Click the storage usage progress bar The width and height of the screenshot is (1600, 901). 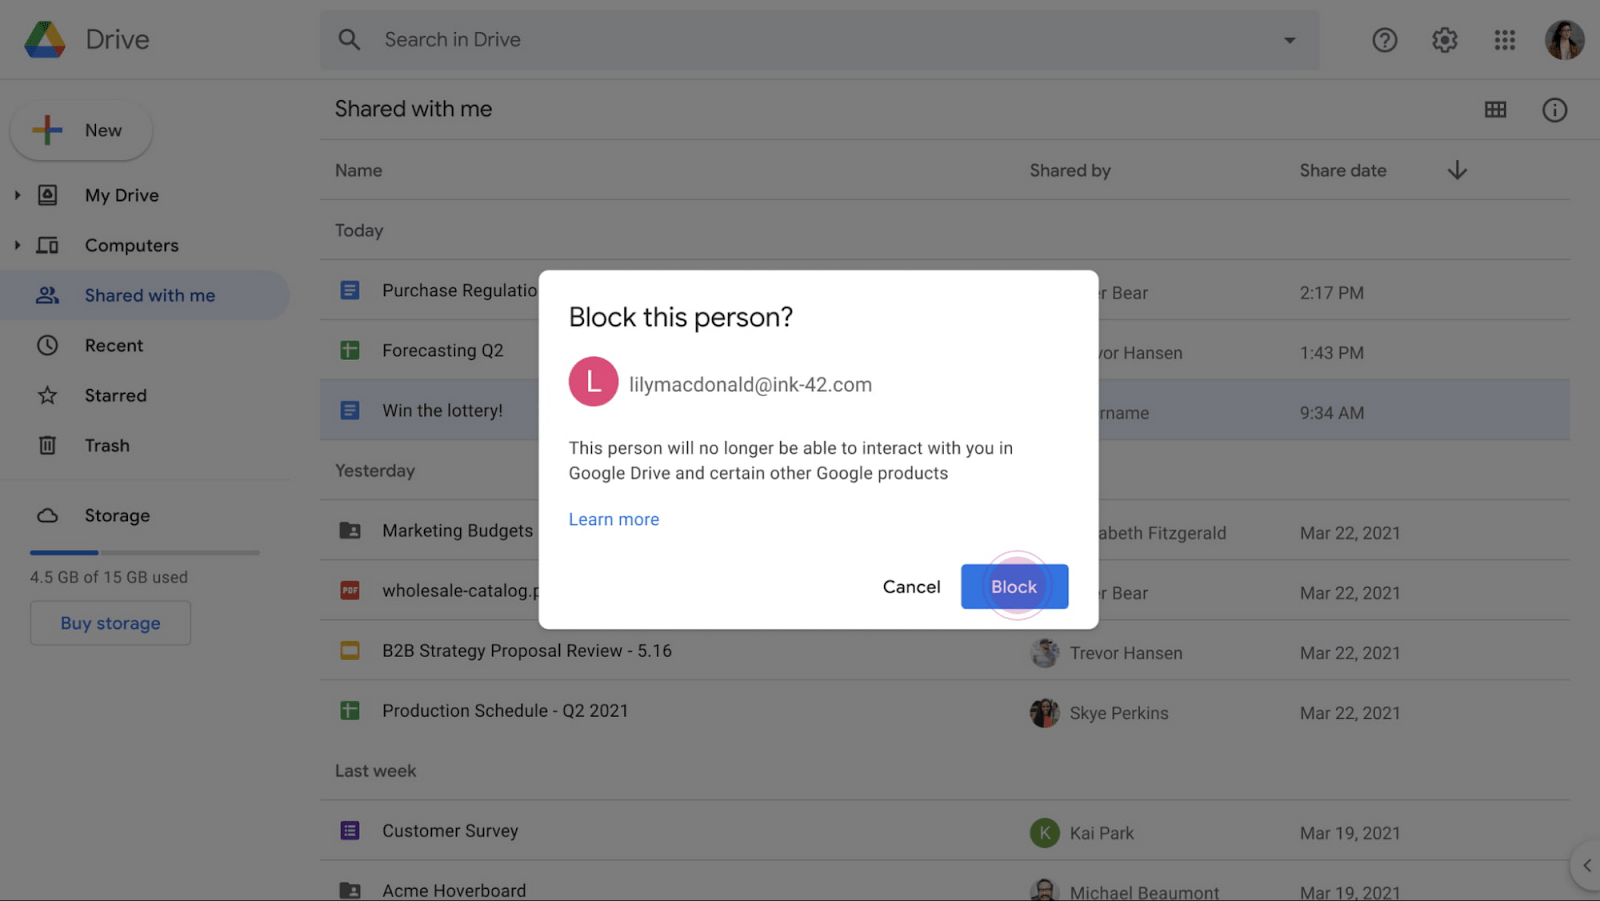(144, 552)
